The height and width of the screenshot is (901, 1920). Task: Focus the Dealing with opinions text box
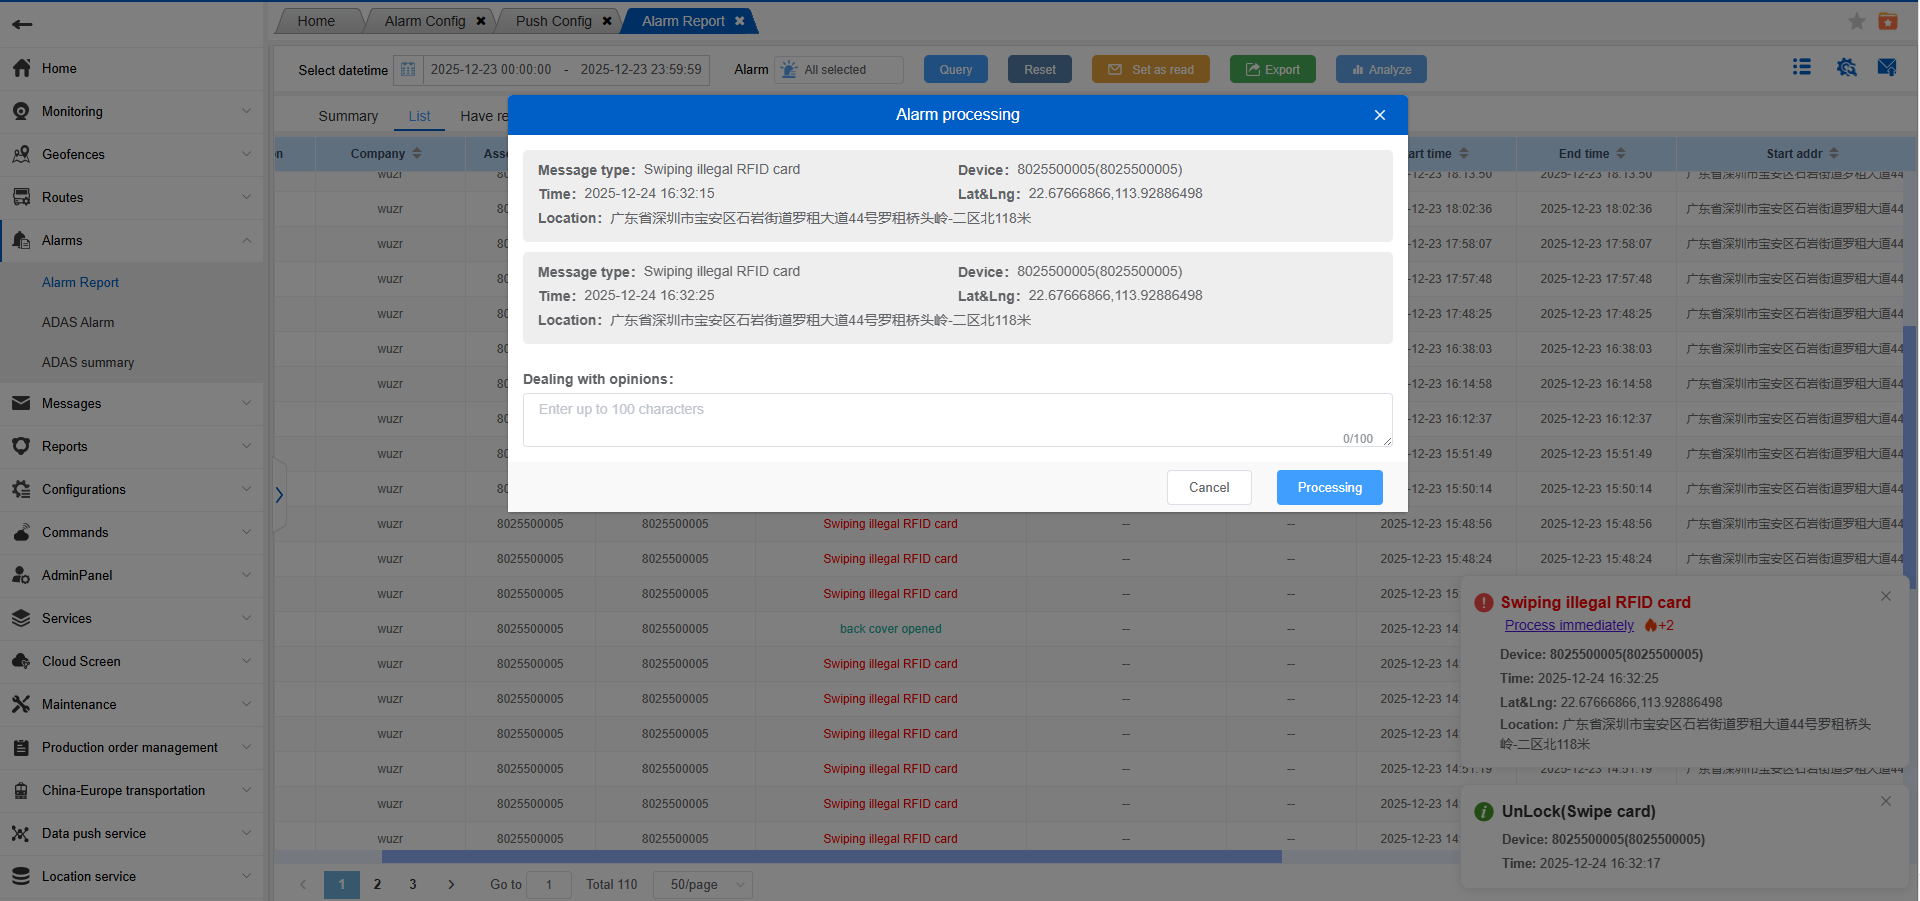click(956, 420)
